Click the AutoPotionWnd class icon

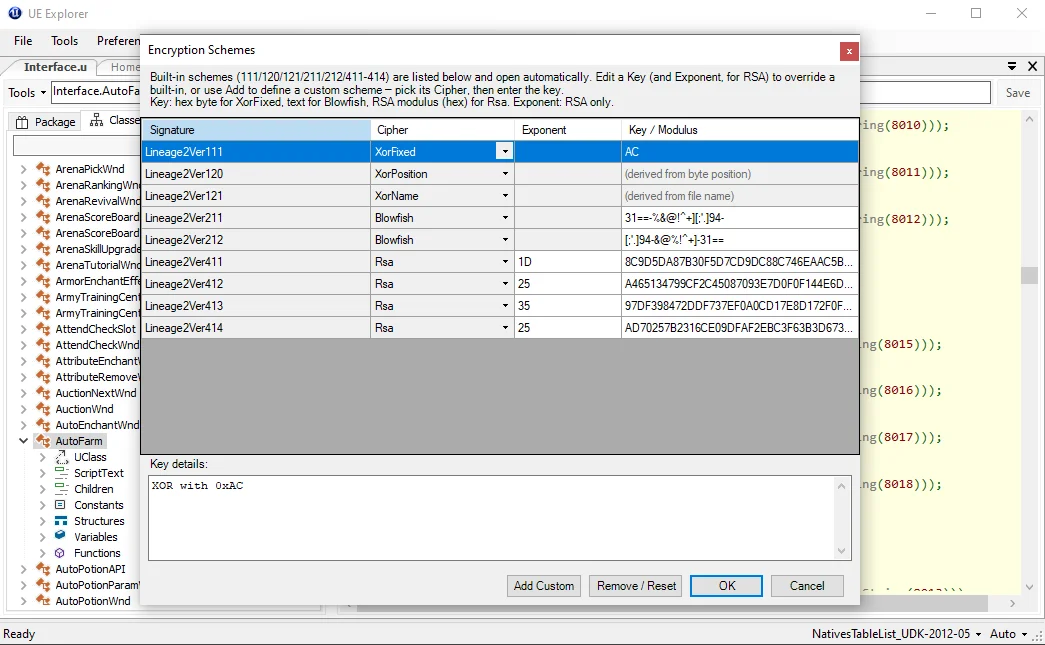[x=43, y=600]
